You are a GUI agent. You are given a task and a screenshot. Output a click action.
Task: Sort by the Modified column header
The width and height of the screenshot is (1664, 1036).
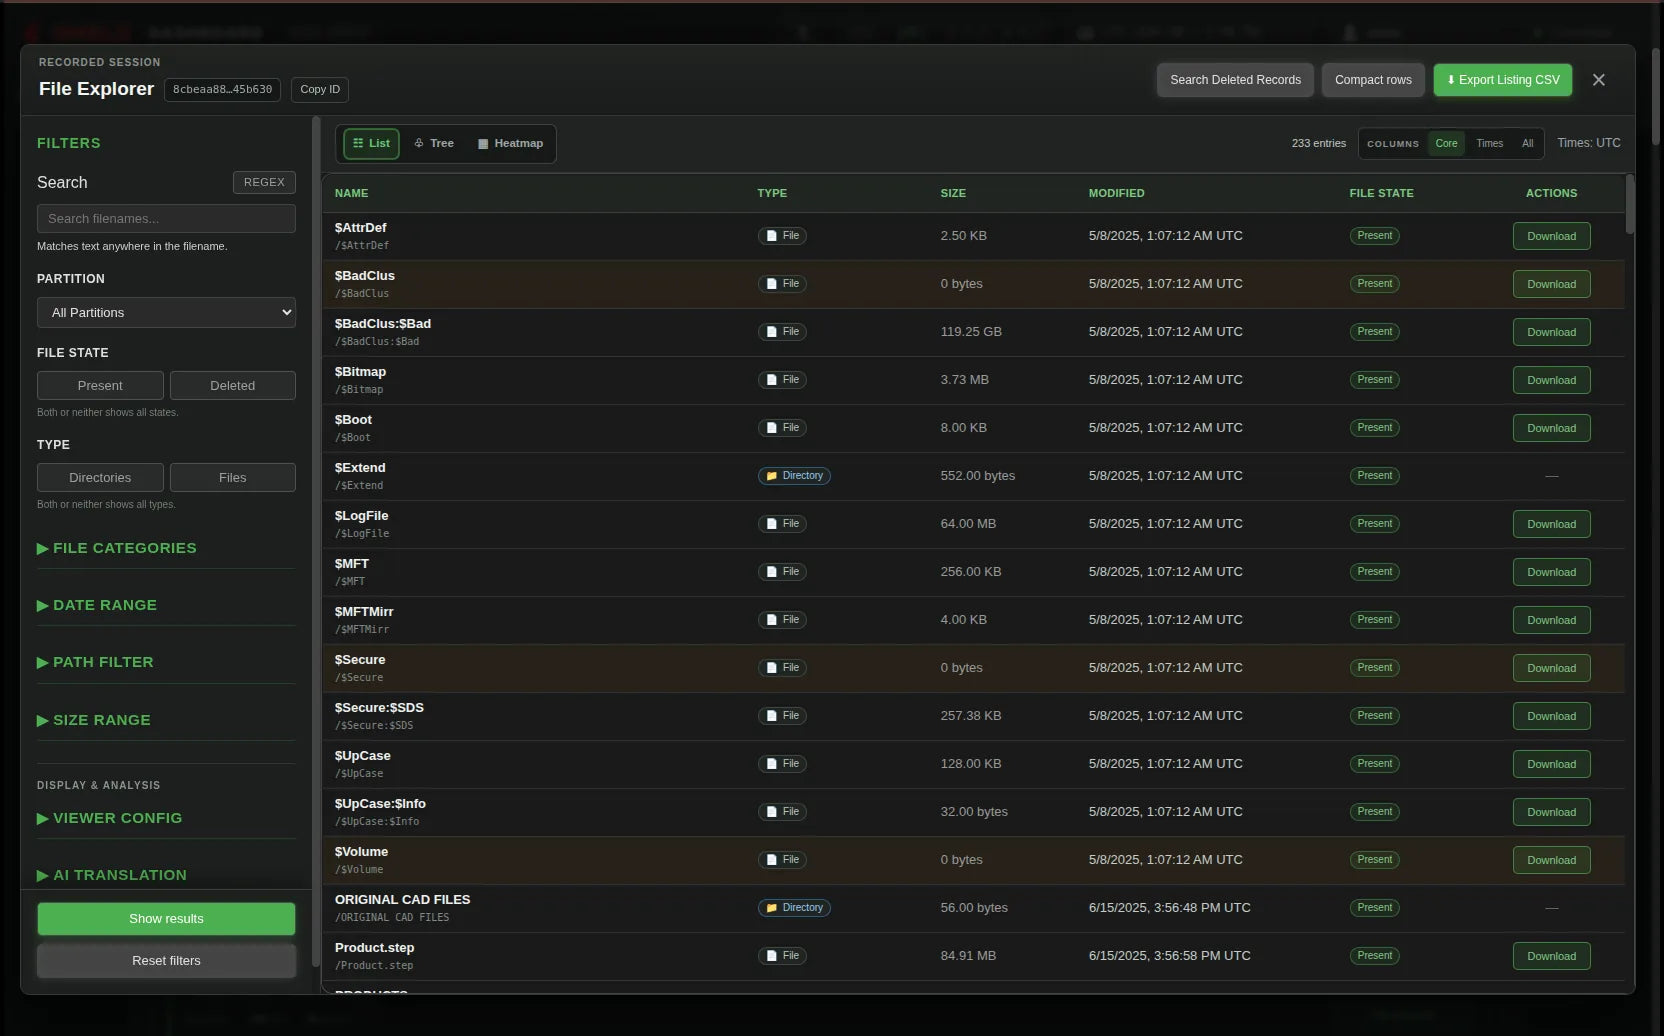(1116, 194)
